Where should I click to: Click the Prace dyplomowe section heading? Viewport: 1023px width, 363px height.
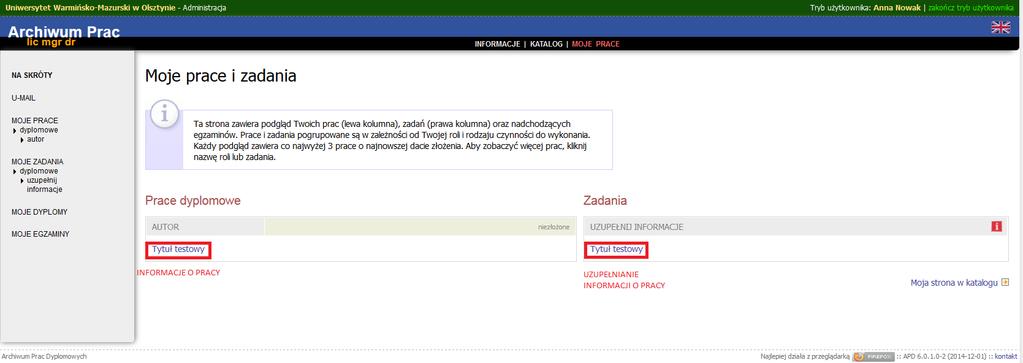[192, 200]
